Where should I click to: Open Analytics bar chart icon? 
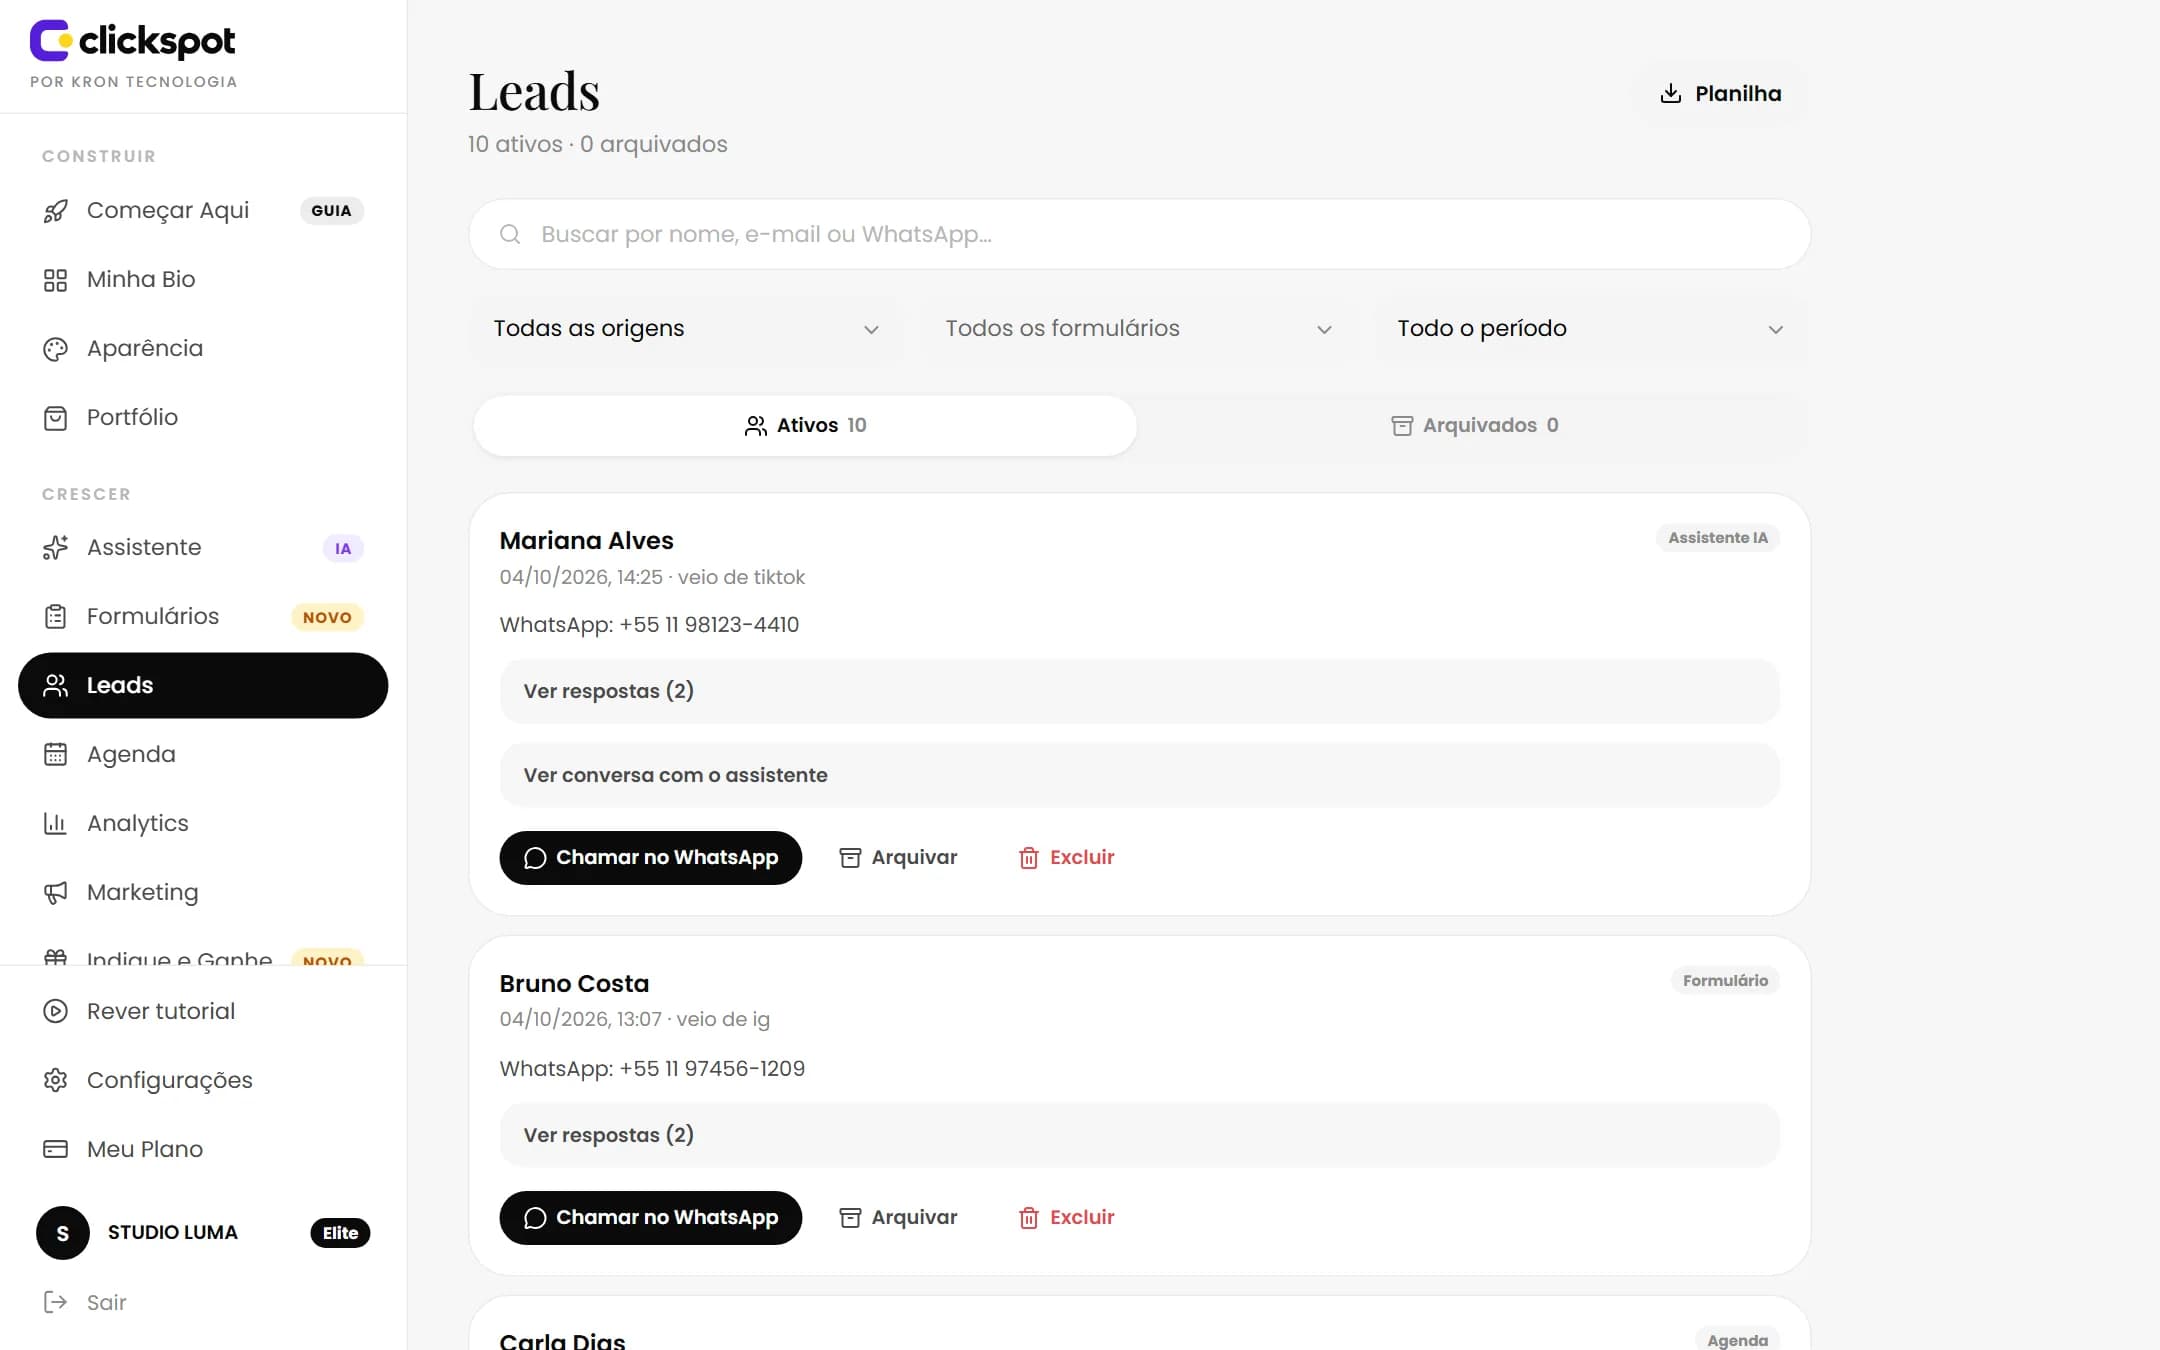click(x=55, y=824)
